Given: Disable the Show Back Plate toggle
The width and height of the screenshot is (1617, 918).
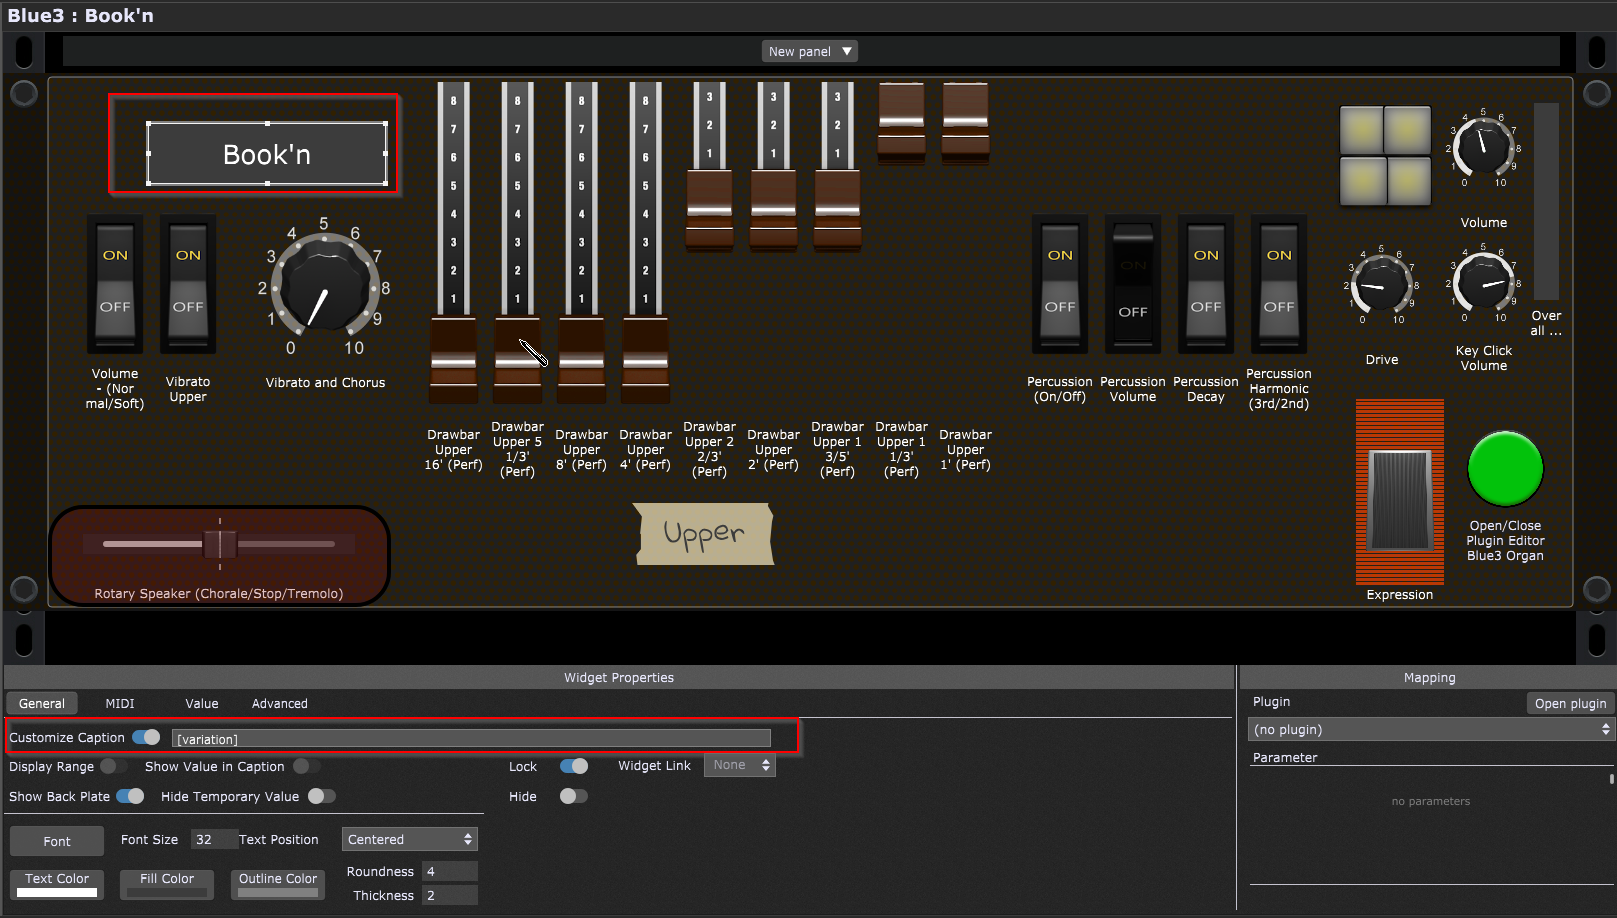Looking at the screenshot, I should (130, 796).
